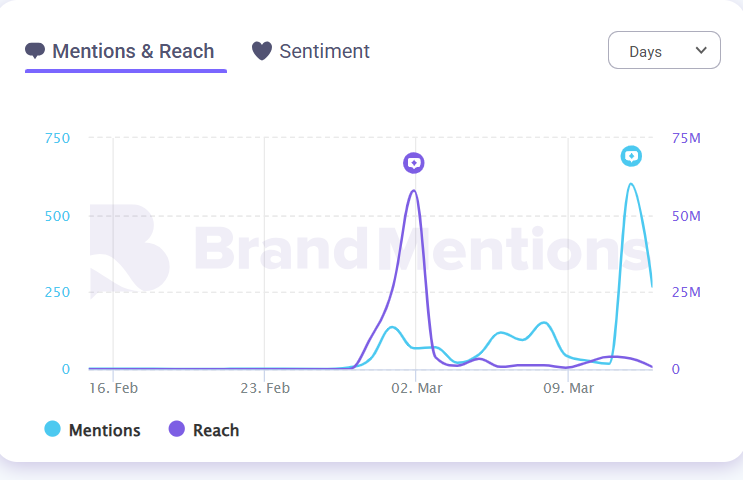Click the 02. Mar date label
Image resolution: width=743 pixels, height=480 pixels.
pos(416,389)
